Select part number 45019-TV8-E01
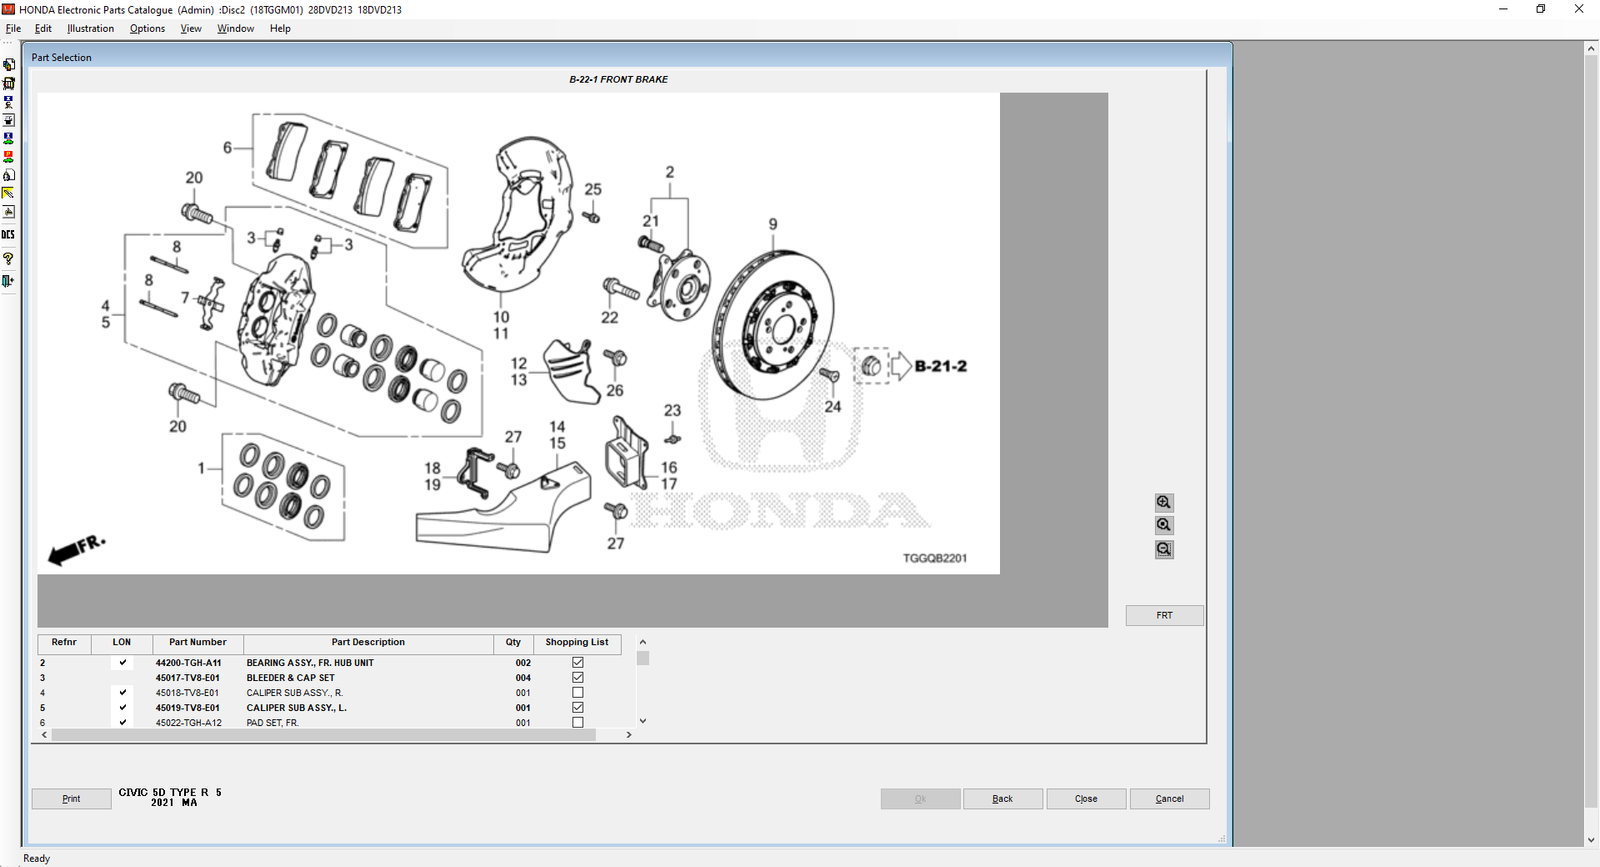 [x=188, y=708]
